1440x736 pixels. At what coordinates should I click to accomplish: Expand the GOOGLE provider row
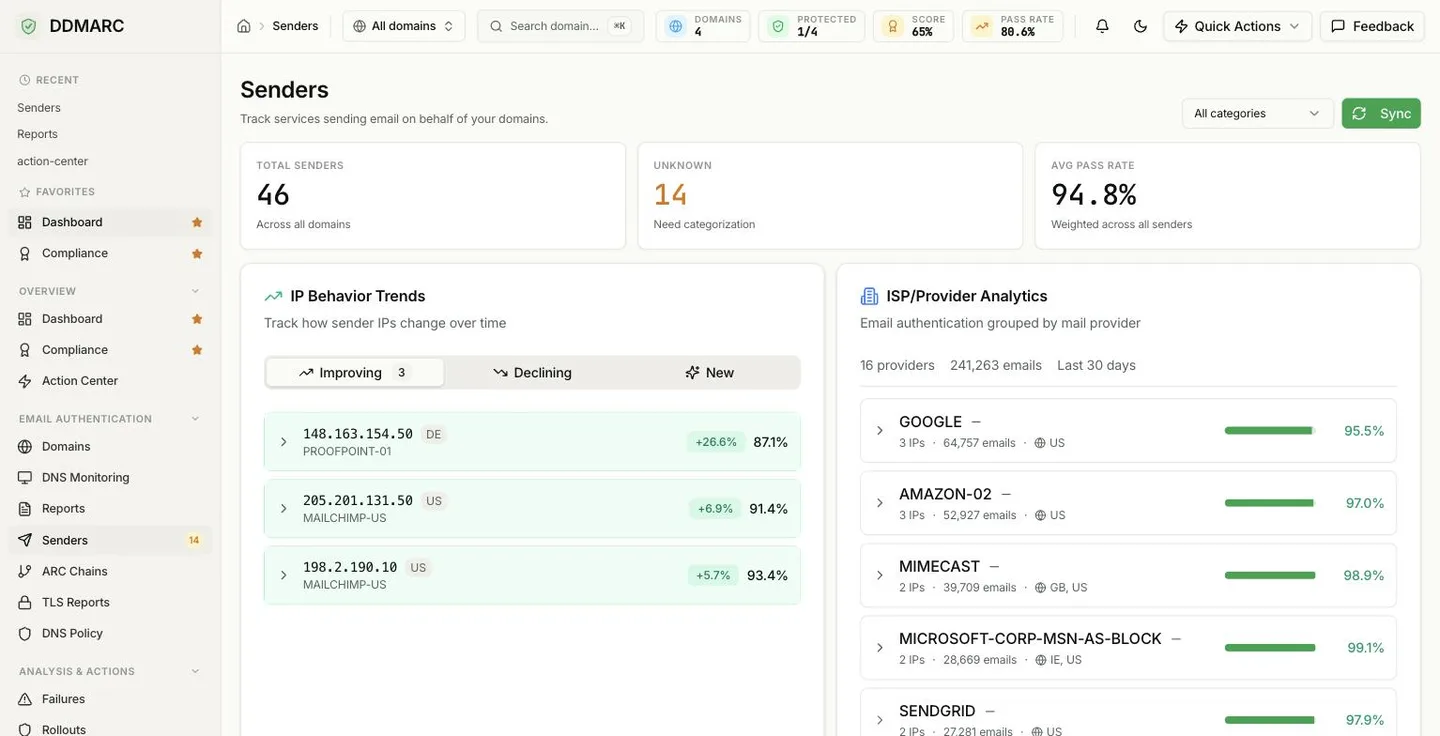(880, 431)
